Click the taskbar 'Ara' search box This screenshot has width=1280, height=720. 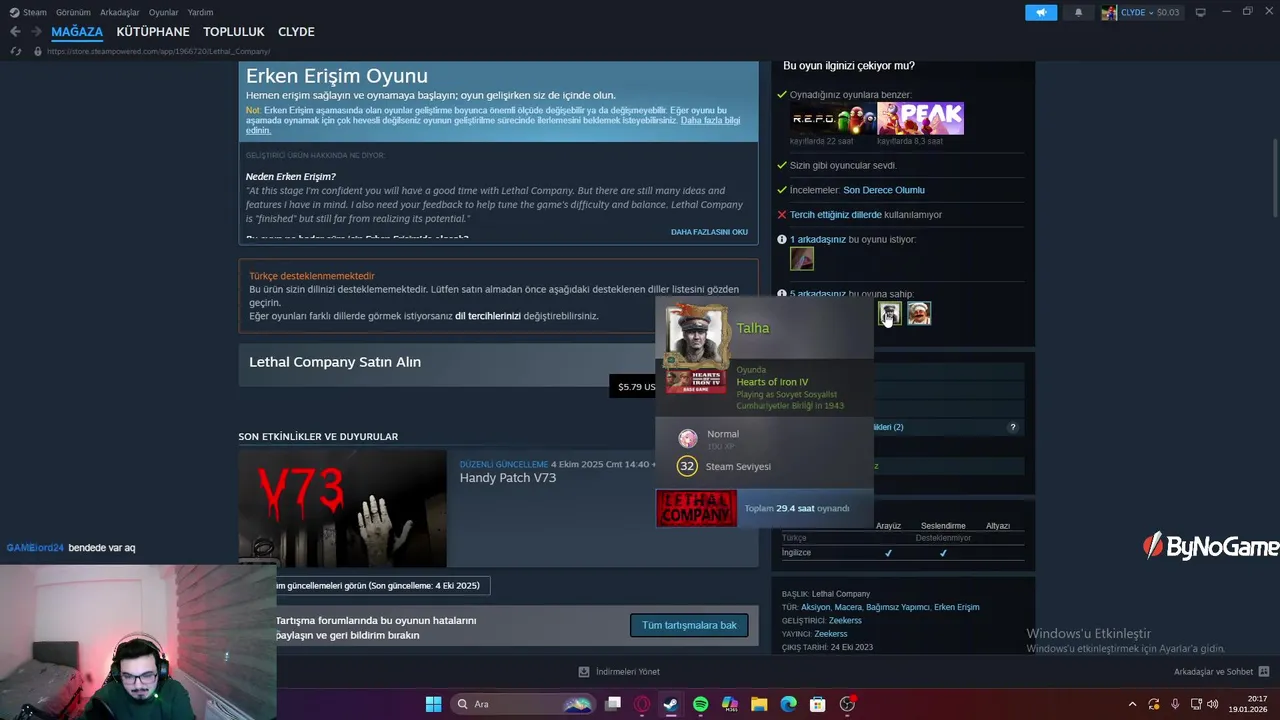click(523, 704)
